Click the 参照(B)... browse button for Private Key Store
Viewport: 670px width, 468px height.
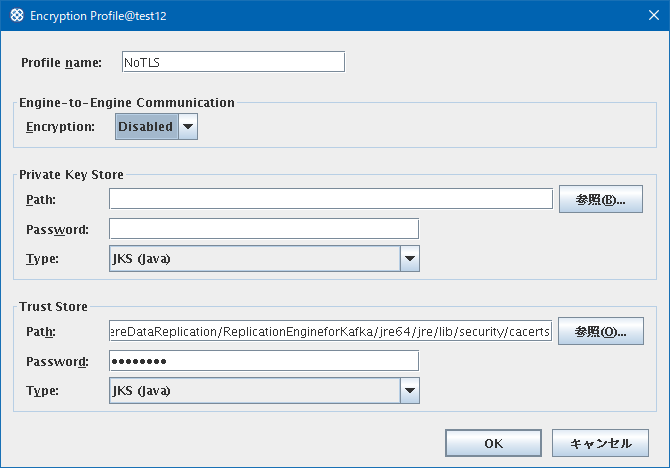pos(601,199)
